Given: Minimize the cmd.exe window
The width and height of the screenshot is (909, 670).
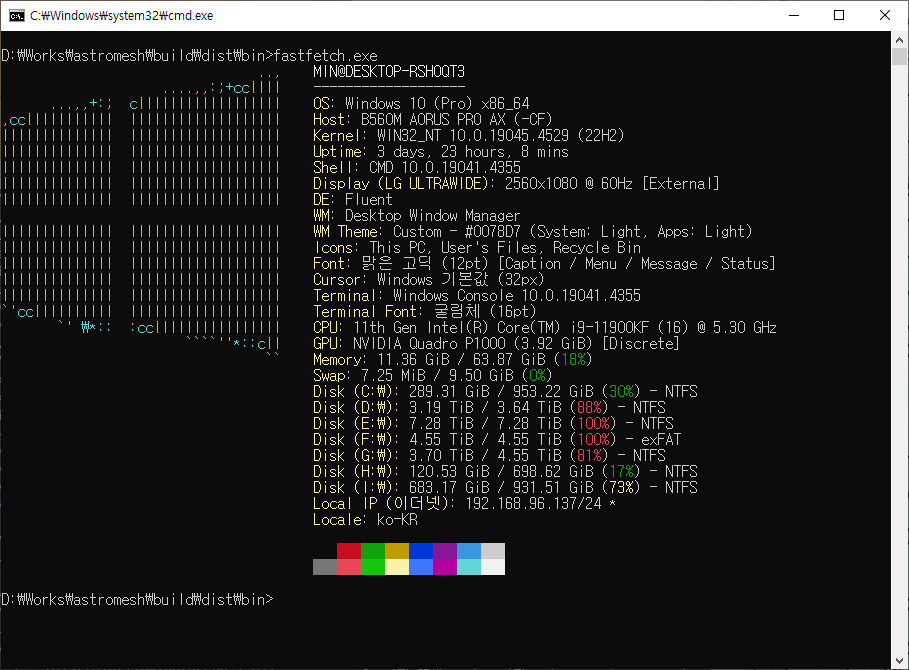Looking at the screenshot, I should click(x=794, y=15).
